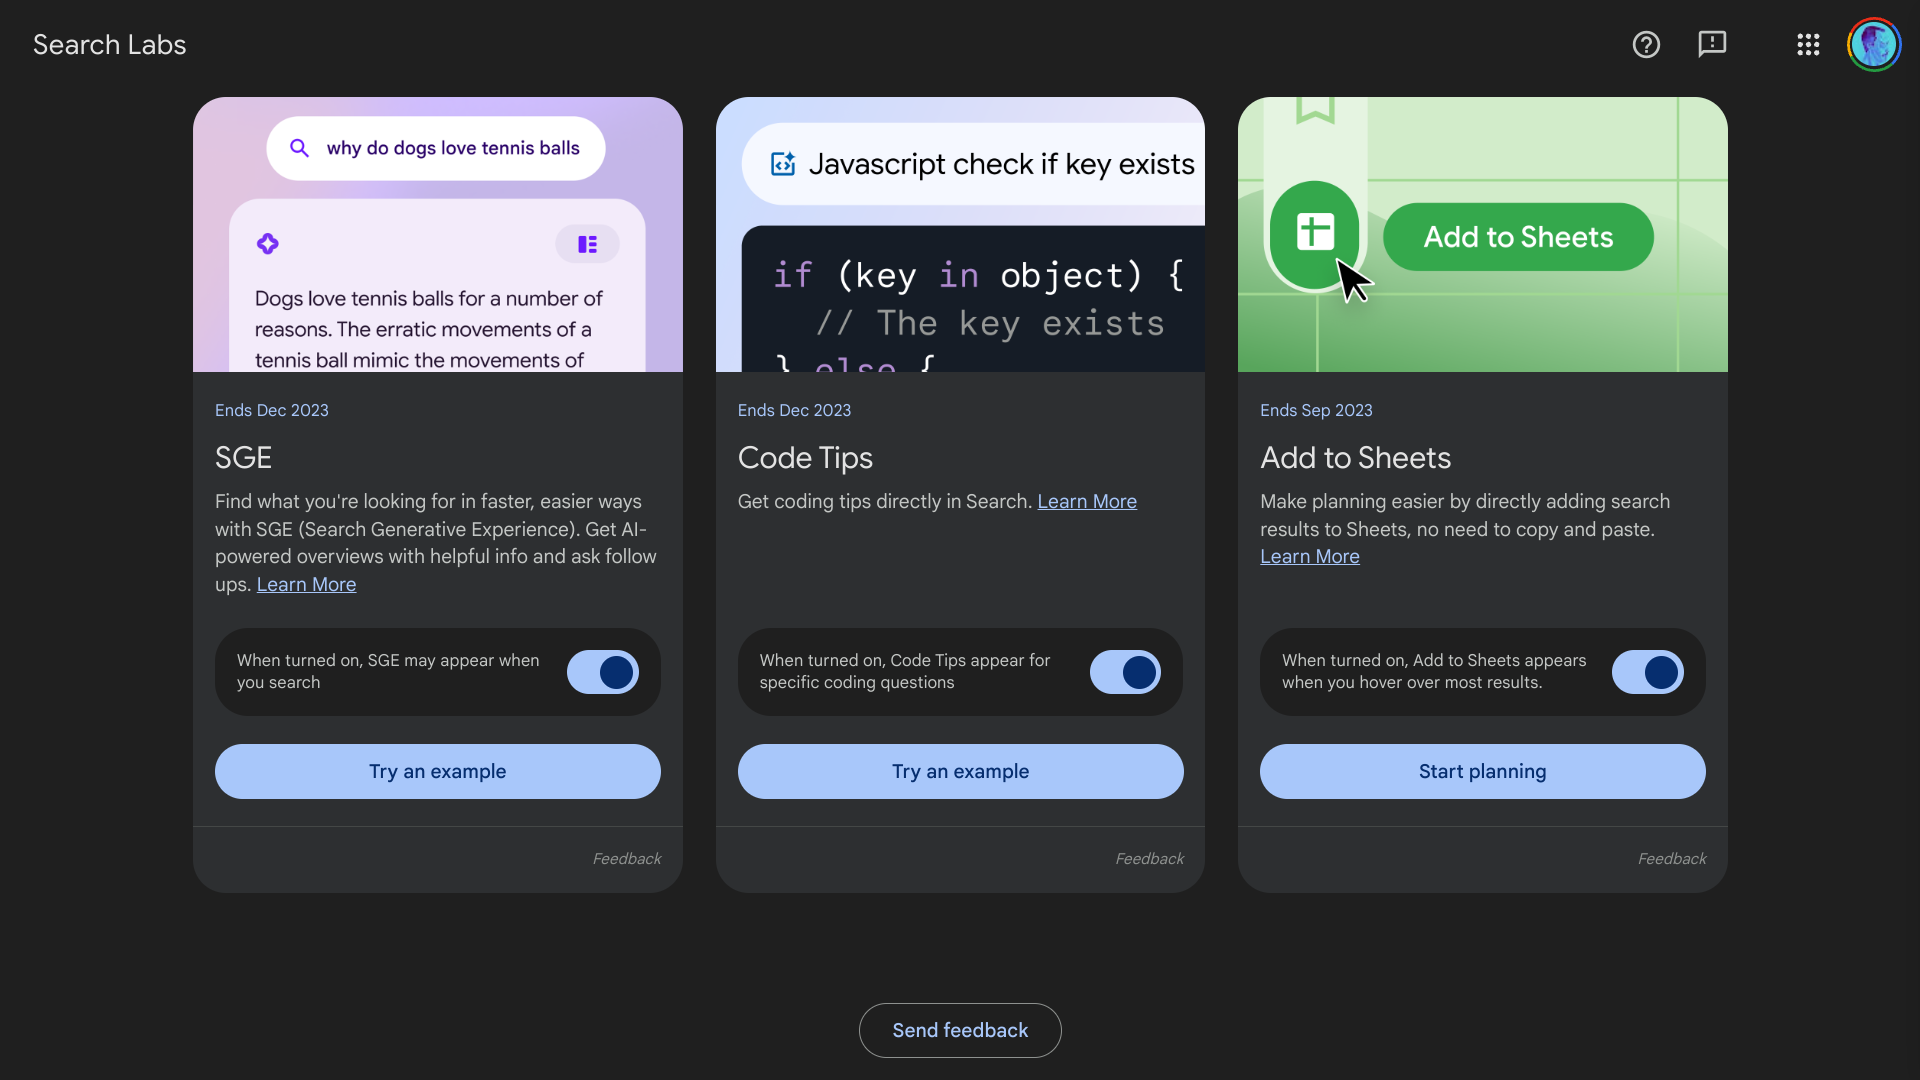Click the code sparkle icon beside Javascript query
The height and width of the screenshot is (1080, 1920).
coord(783,164)
